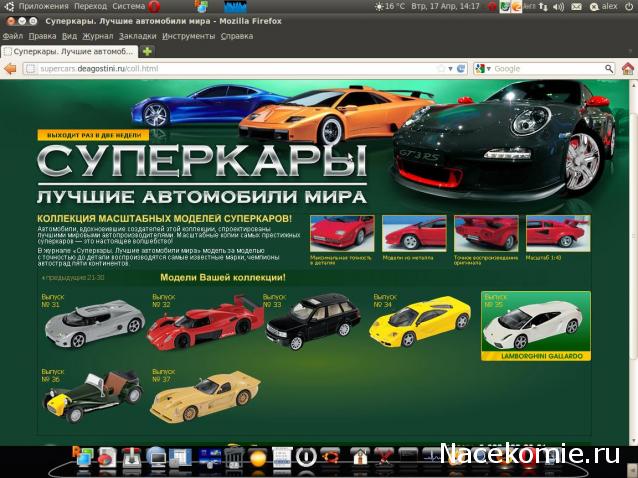Open issue № 37 beige race car

pos(205,396)
